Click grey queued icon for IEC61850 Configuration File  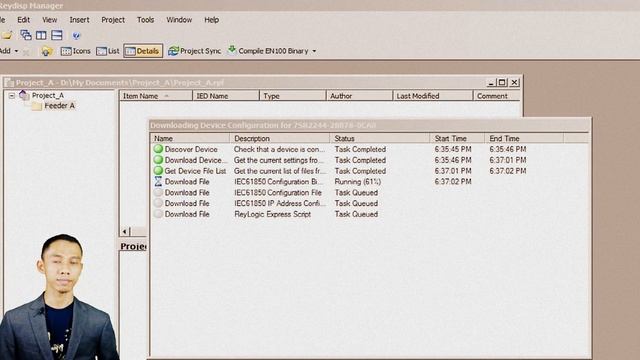(x=158, y=192)
